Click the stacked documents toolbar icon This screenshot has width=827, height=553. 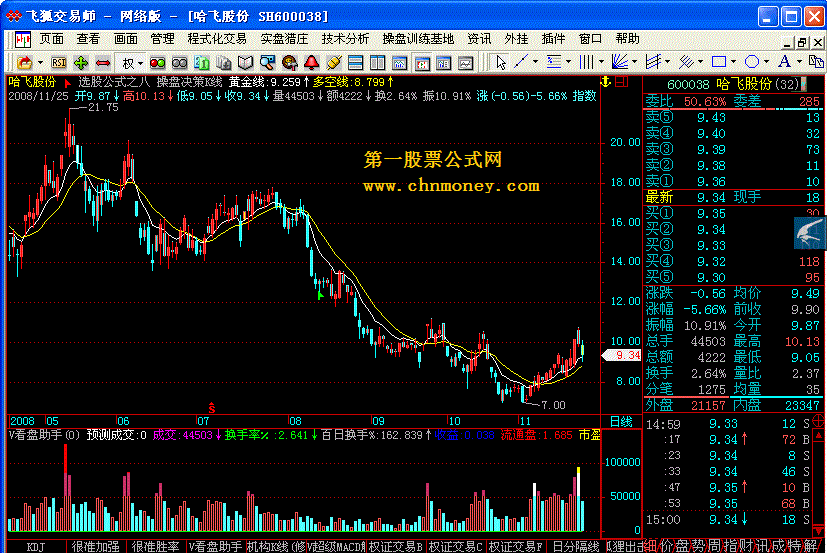[224, 63]
